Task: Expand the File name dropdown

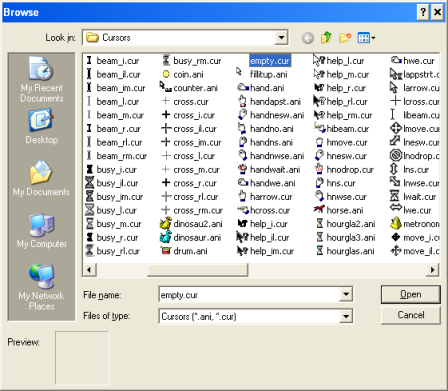Action: pos(346,294)
